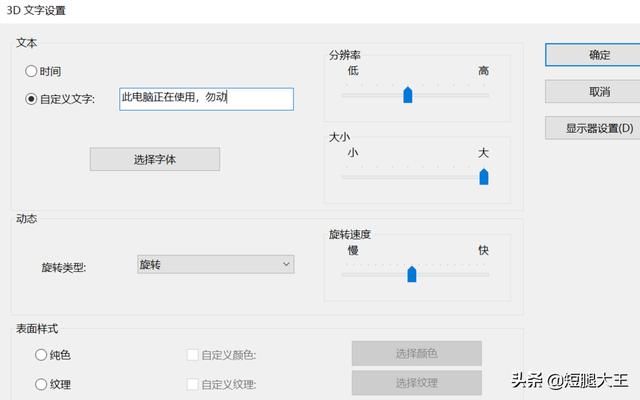Click the 旋转速度 slider handle
This screenshot has width=640, height=400.
point(412,274)
